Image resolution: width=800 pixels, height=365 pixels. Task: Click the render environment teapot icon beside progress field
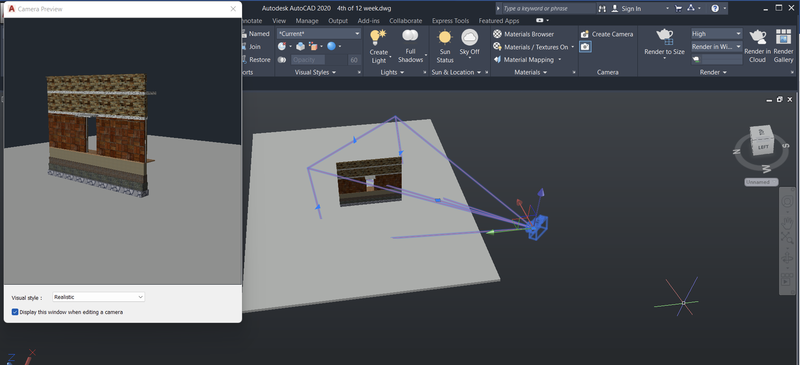pyautogui.click(x=696, y=60)
